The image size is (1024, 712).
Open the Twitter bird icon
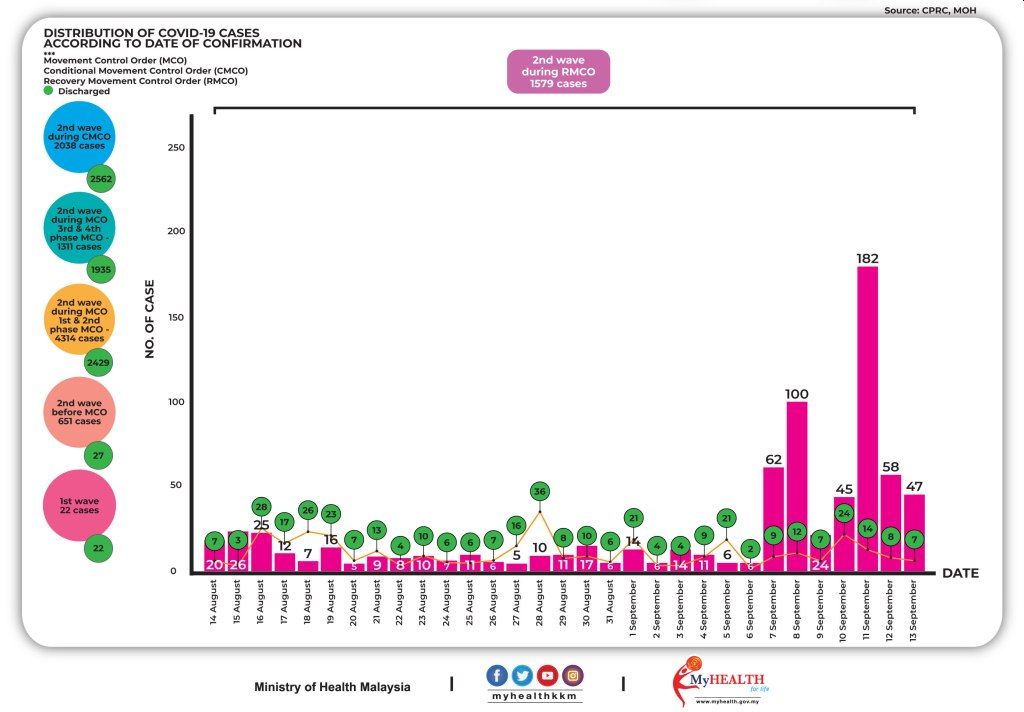click(522, 675)
